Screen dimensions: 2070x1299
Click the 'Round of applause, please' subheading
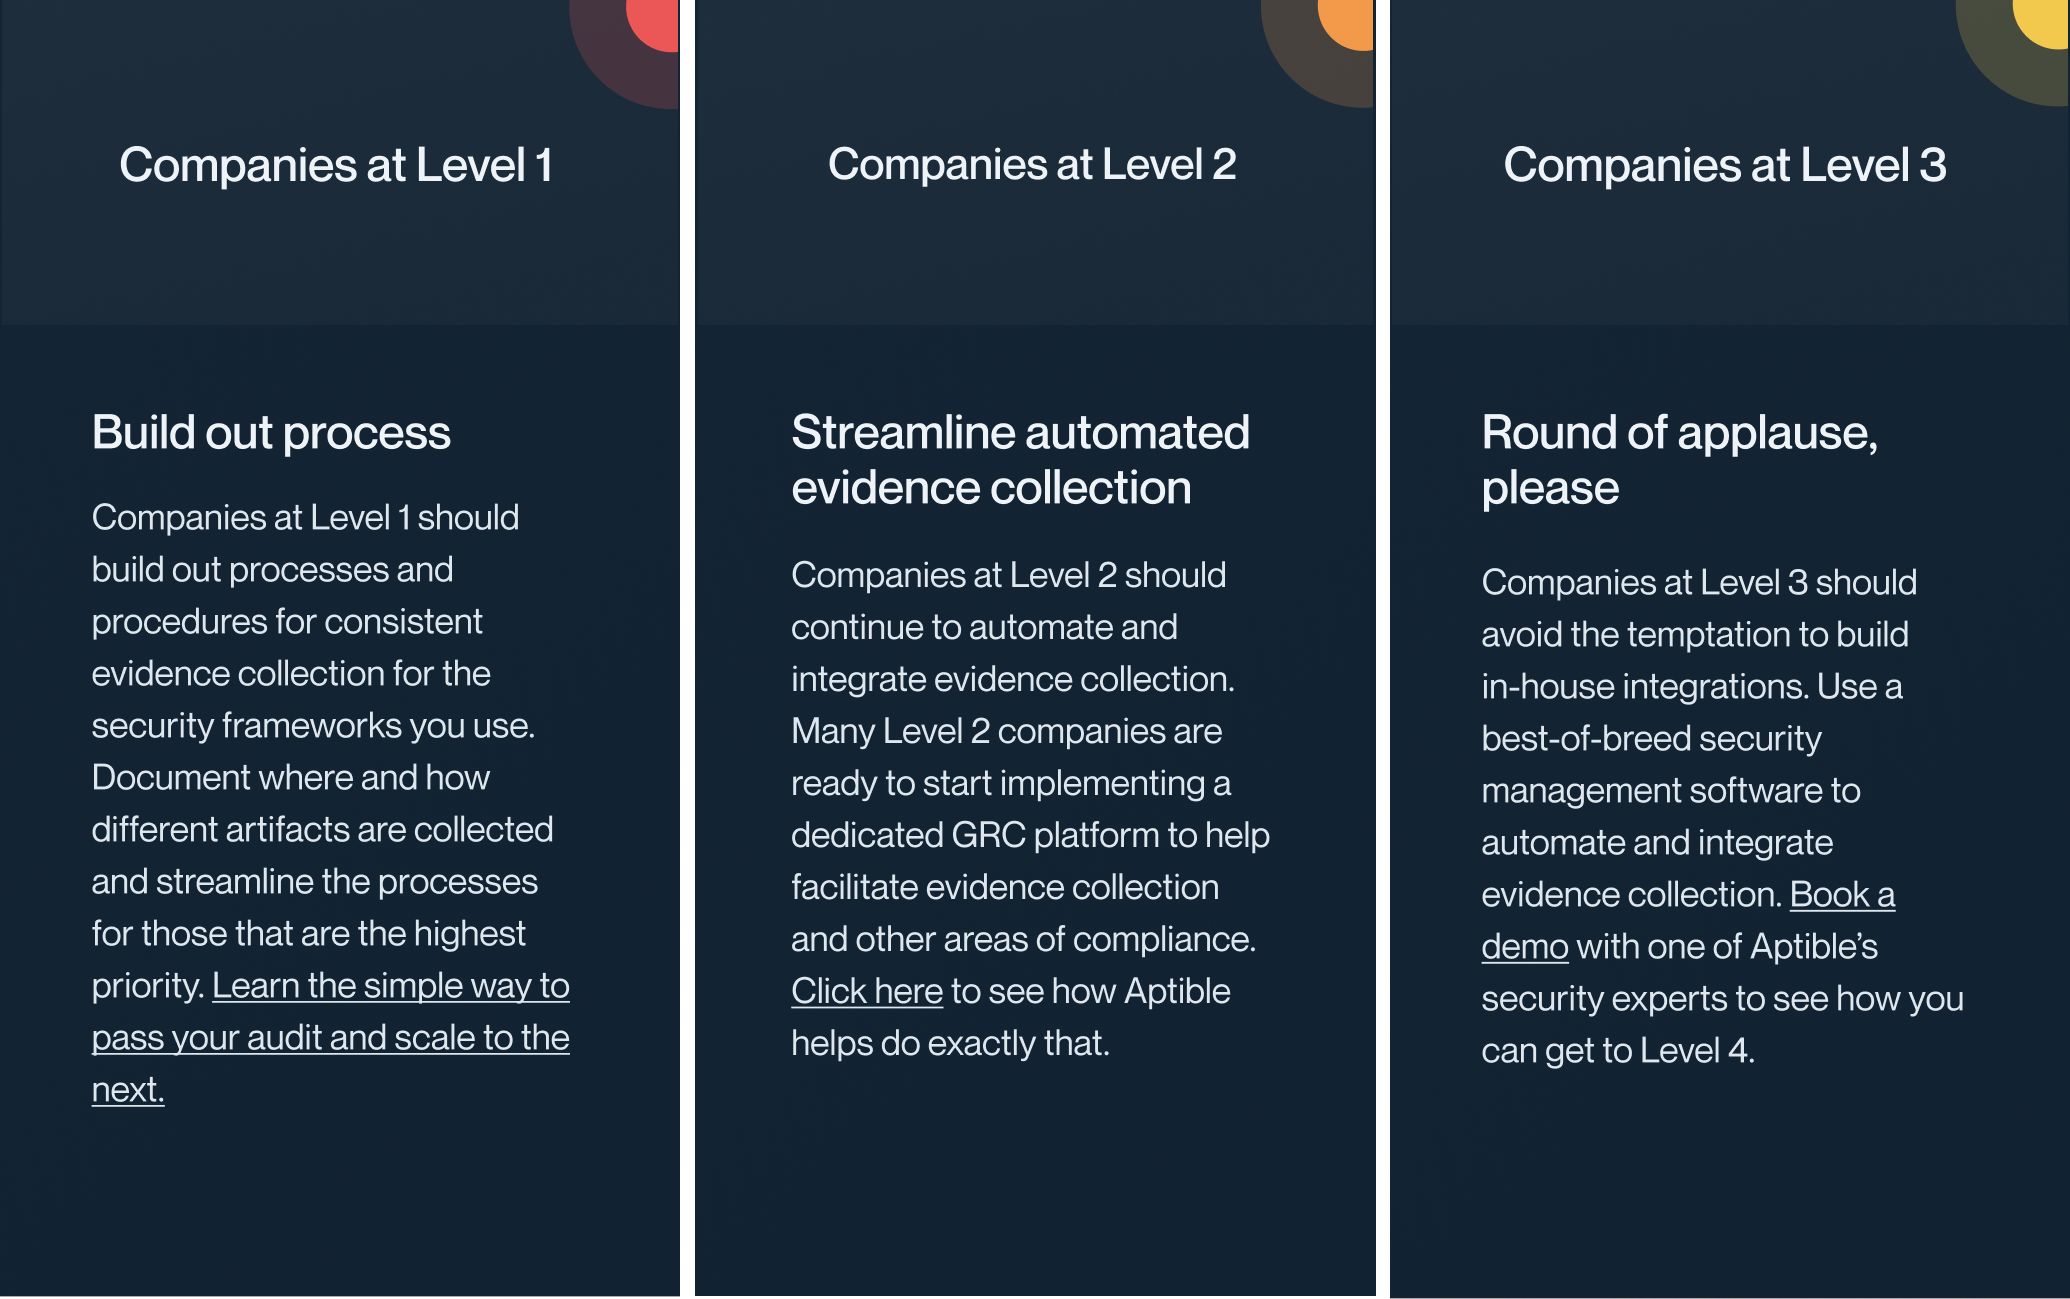[1680, 460]
